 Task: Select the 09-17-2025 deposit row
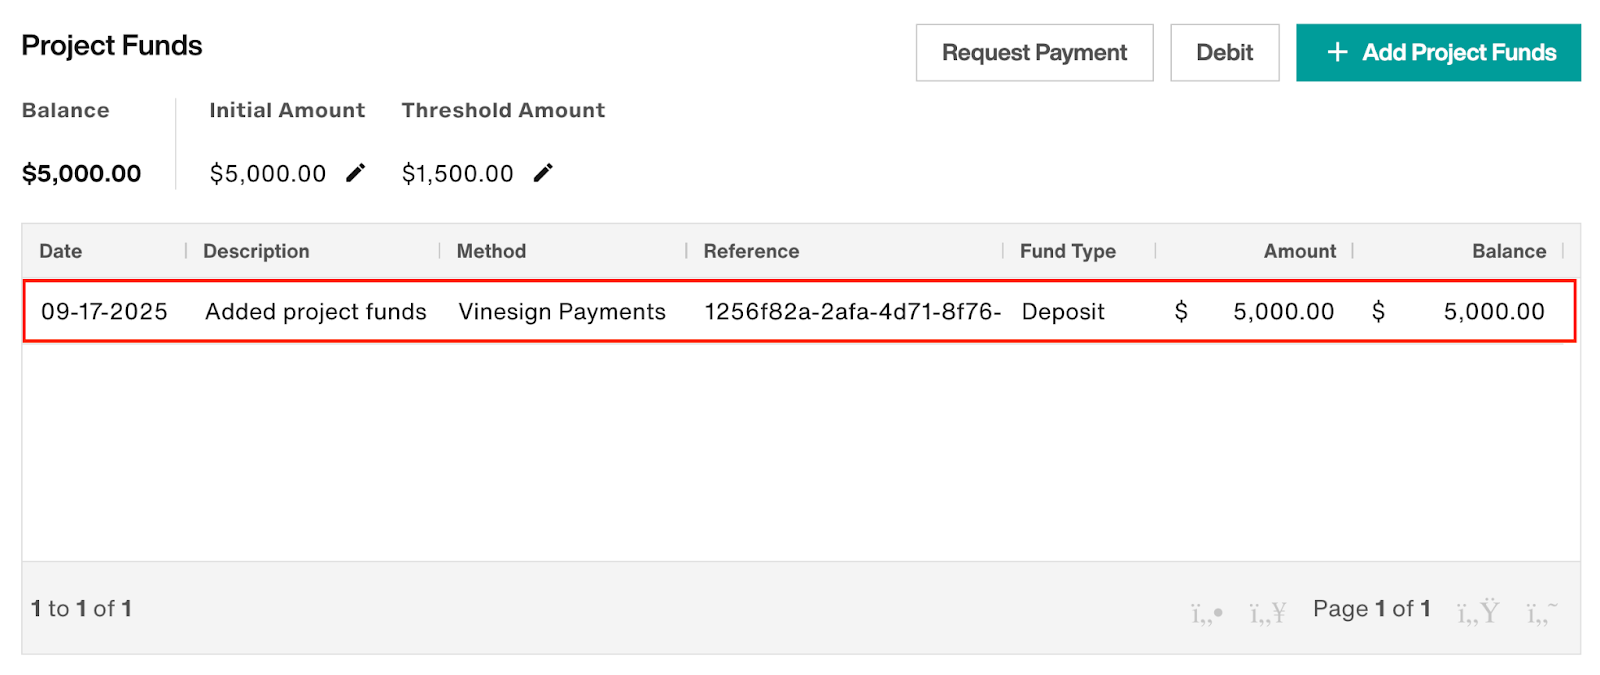(104, 312)
